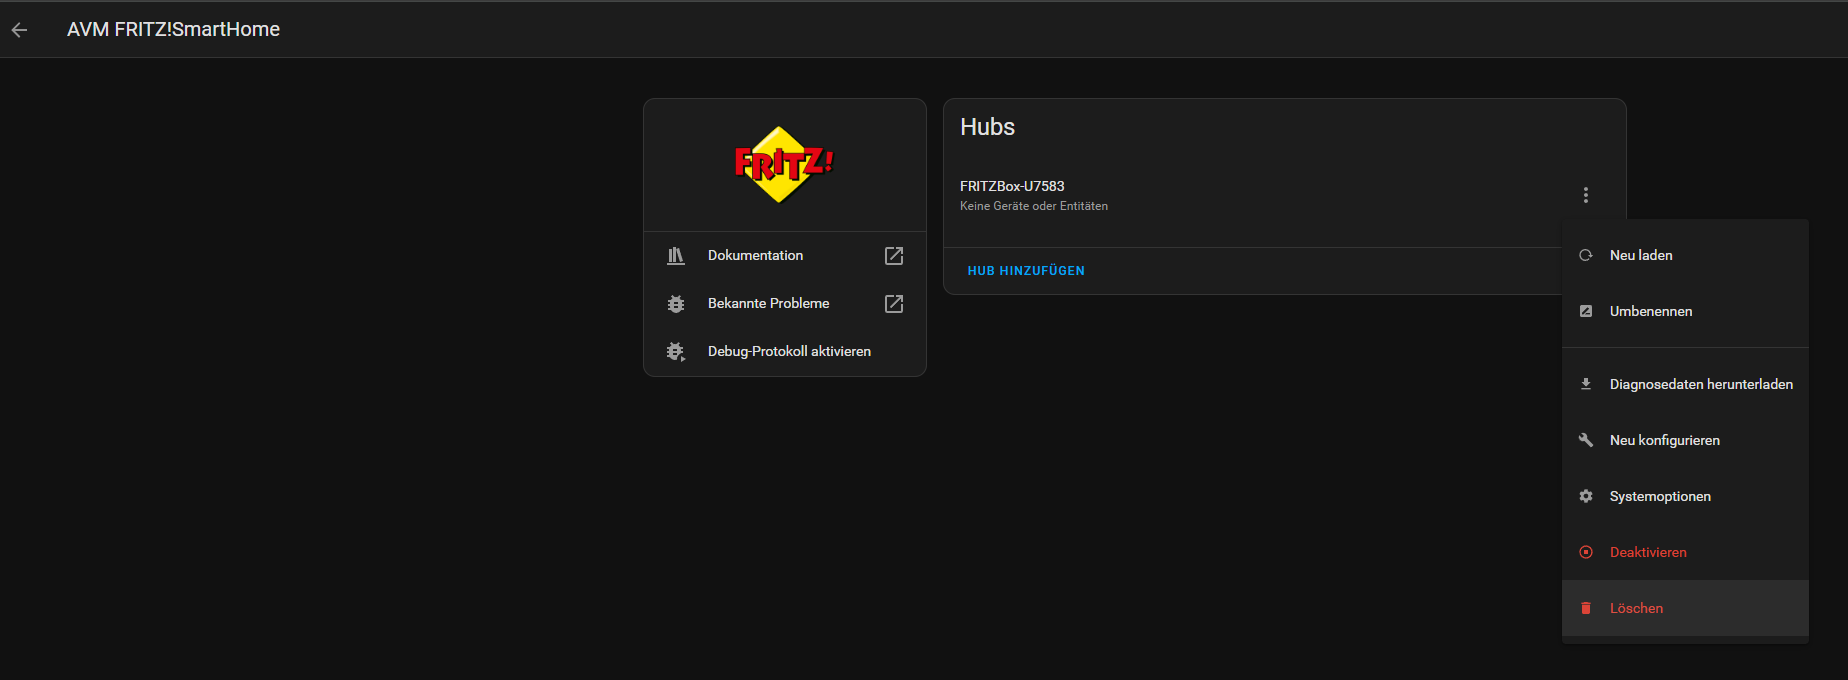Click the Bekannte Probleme bug icon

tap(676, 304)
